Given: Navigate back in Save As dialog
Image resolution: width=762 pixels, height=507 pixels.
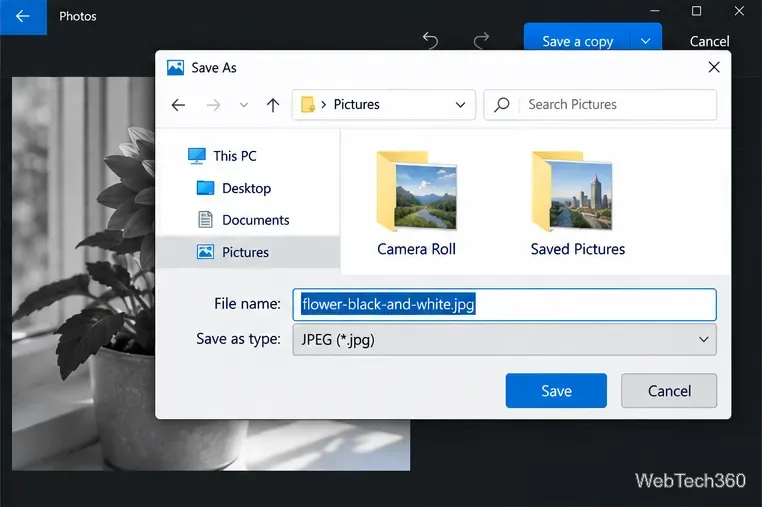Looking at the screenshot, I should (x=178, y=105).
